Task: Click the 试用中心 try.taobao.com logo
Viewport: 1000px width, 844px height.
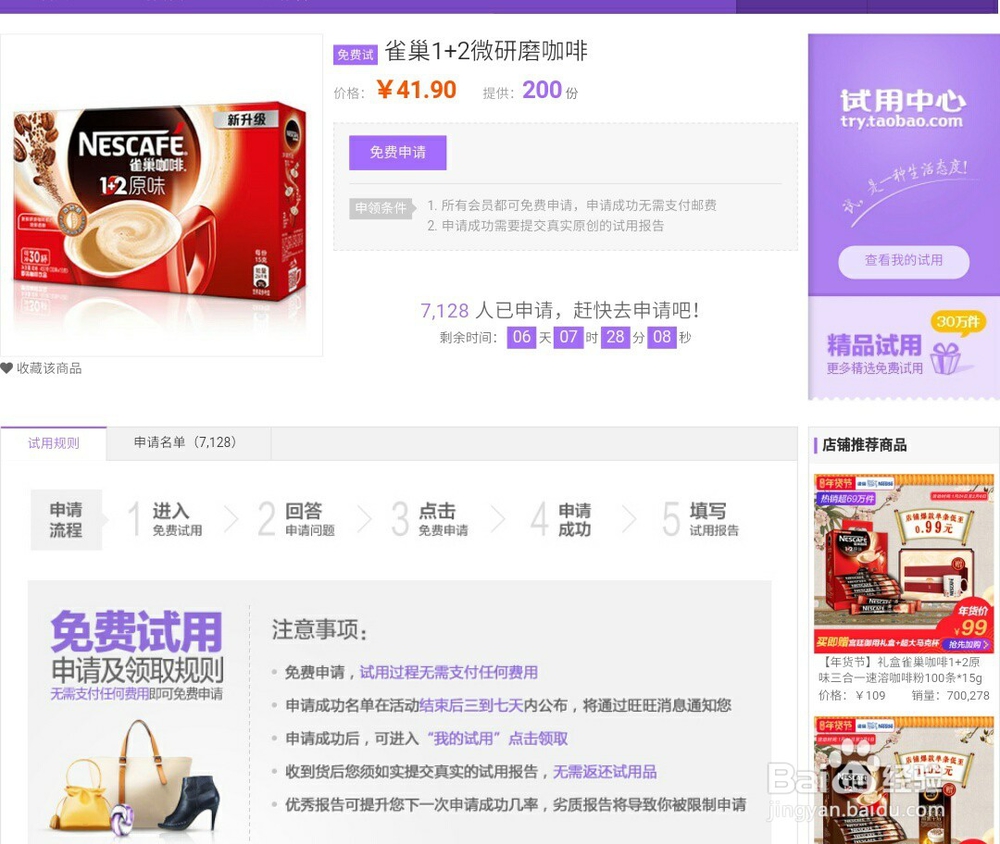Action: pyautogui.click(x=902, y=109)
